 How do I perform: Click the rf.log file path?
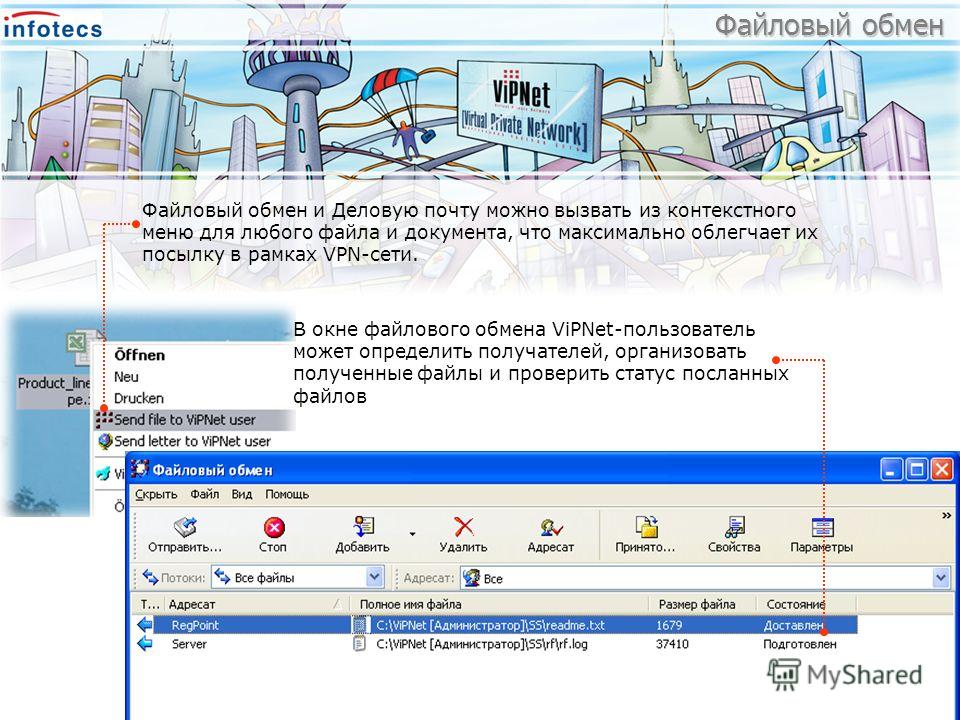click(x=482, y=644)
